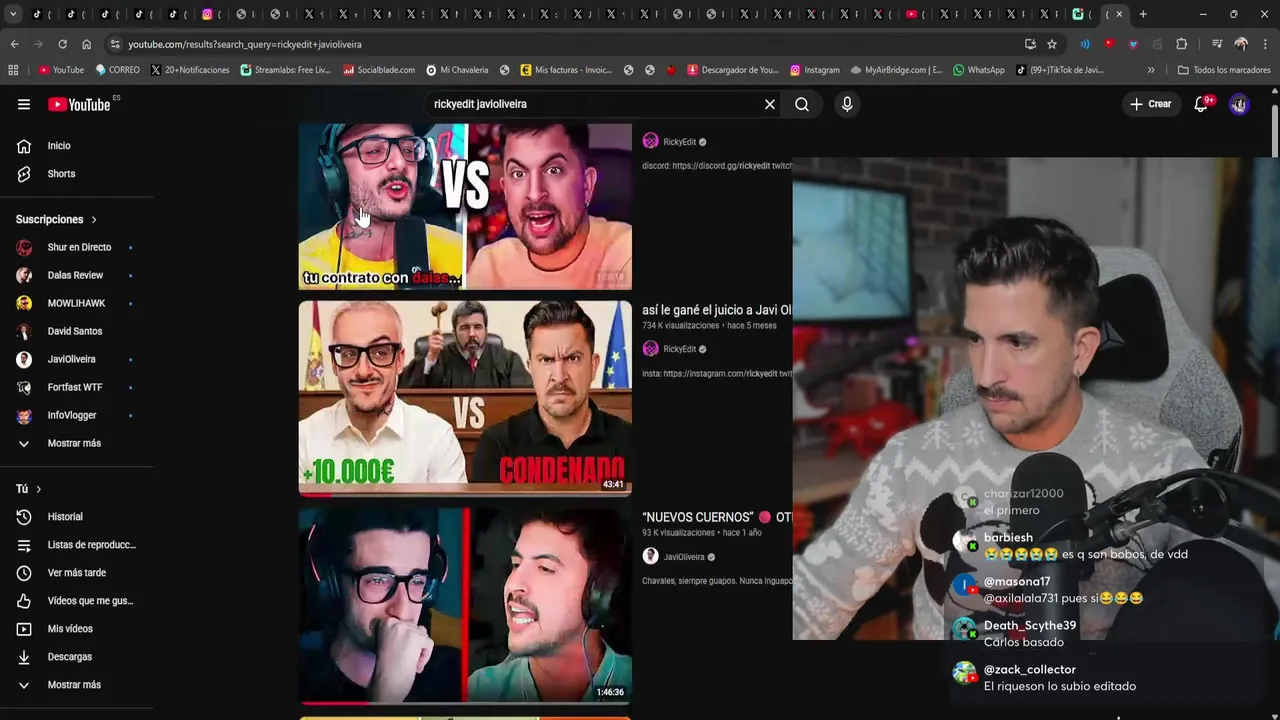
Task: Start voice search with the microphone
Action: point(847,104)
